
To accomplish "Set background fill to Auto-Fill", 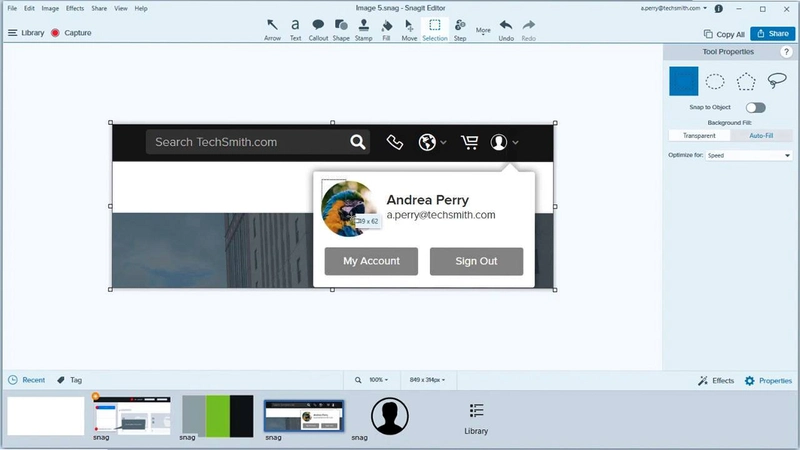I will pos(761,136).
